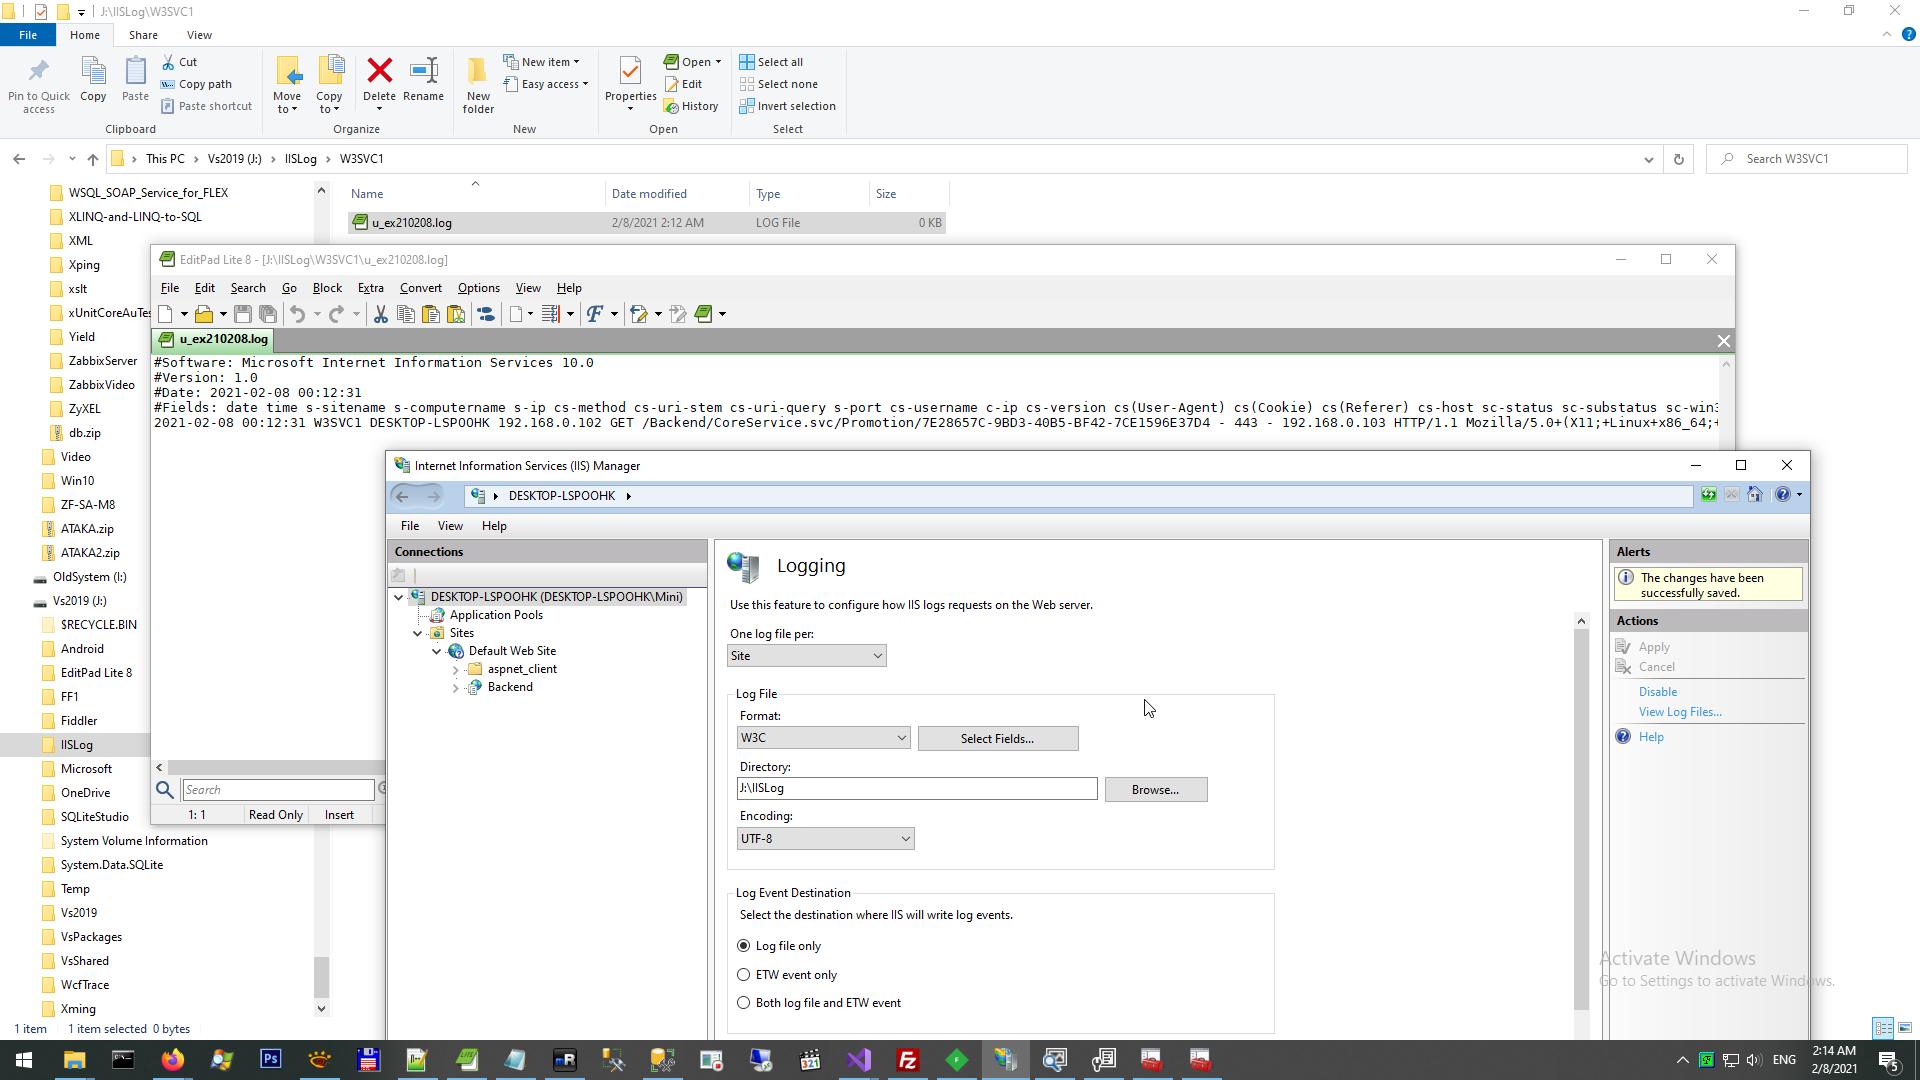Click the Delete icon in Explorer ribbon
This screenshot has height=1080, width=1920.
379,72
